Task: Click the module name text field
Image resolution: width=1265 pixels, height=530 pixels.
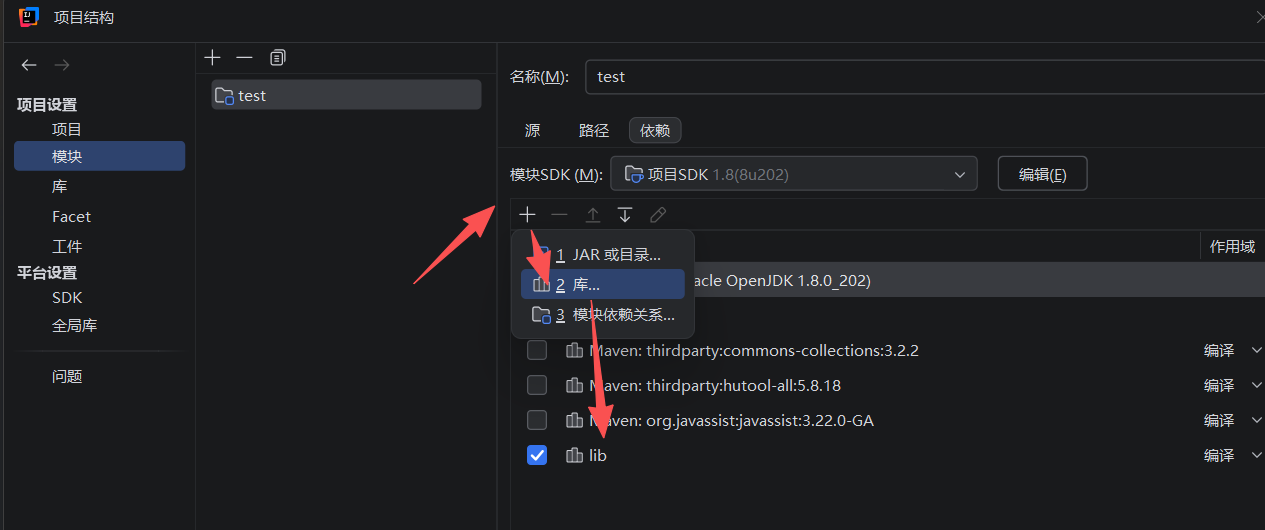Action: click(x=920, y=76)
